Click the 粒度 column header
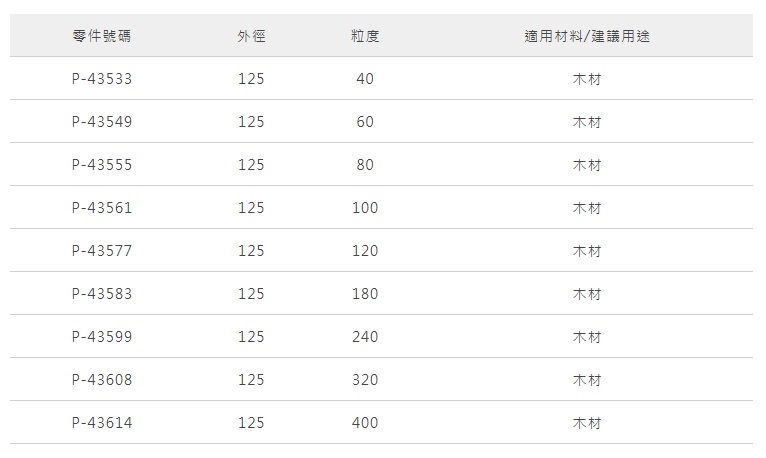 (365, 36)
